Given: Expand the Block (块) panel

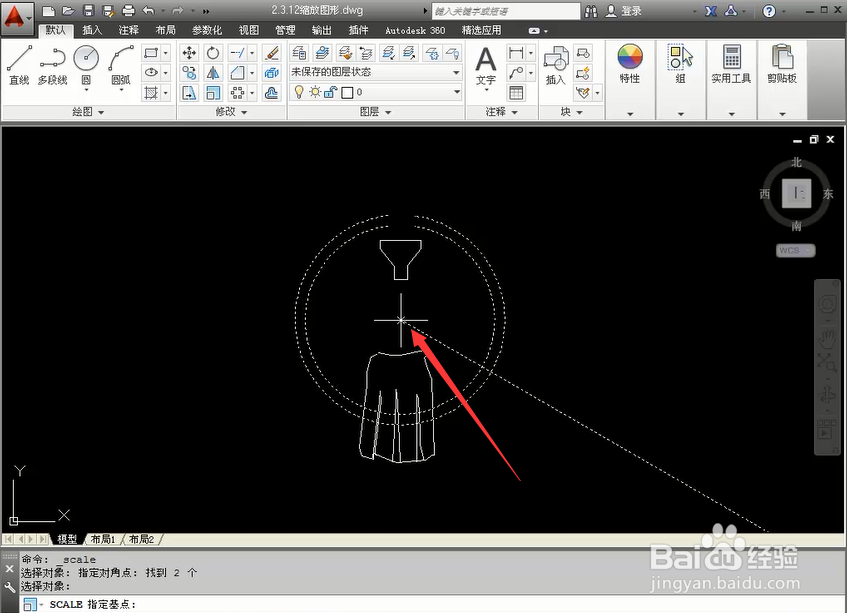Looking at the screenshot, I should click(572, 112).
